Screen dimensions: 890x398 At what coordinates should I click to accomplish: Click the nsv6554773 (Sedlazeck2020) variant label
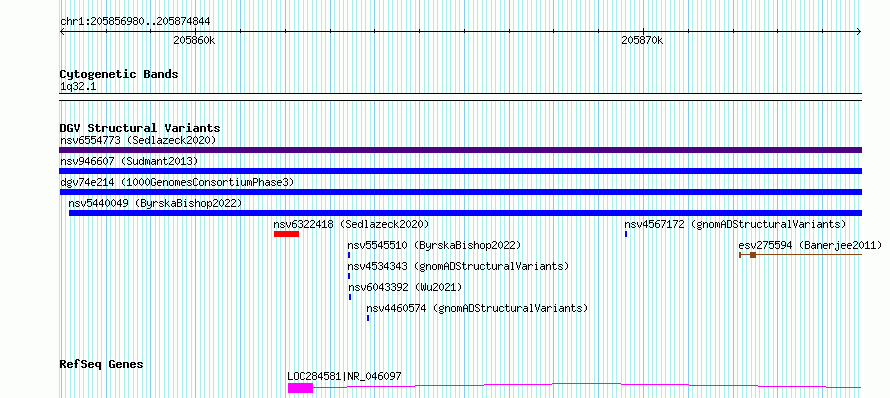click(x=138, y=140)
